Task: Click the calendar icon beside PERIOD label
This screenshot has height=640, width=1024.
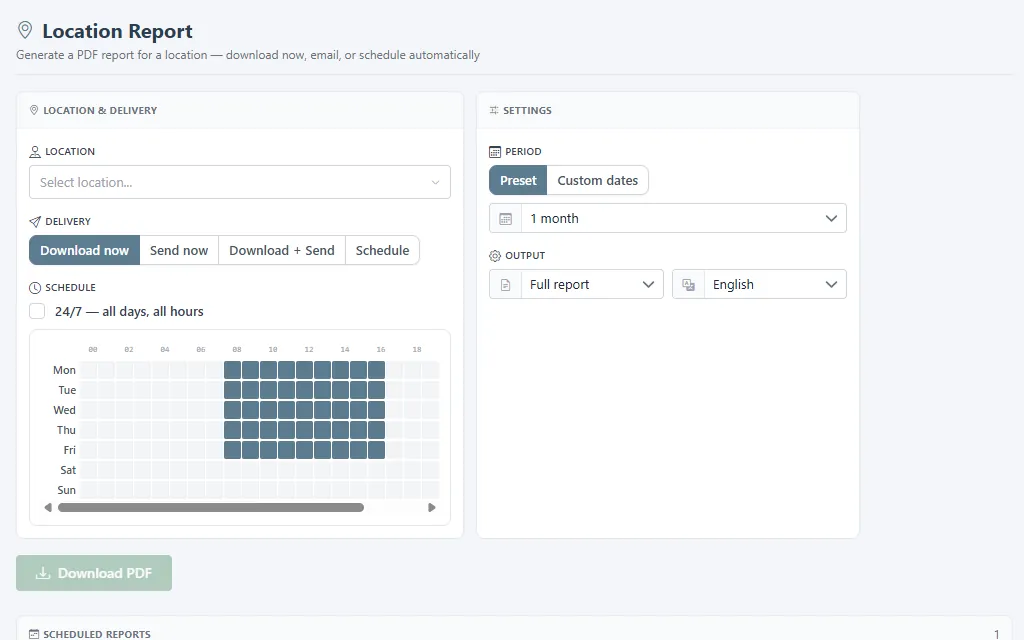Action: pos(495,152)
